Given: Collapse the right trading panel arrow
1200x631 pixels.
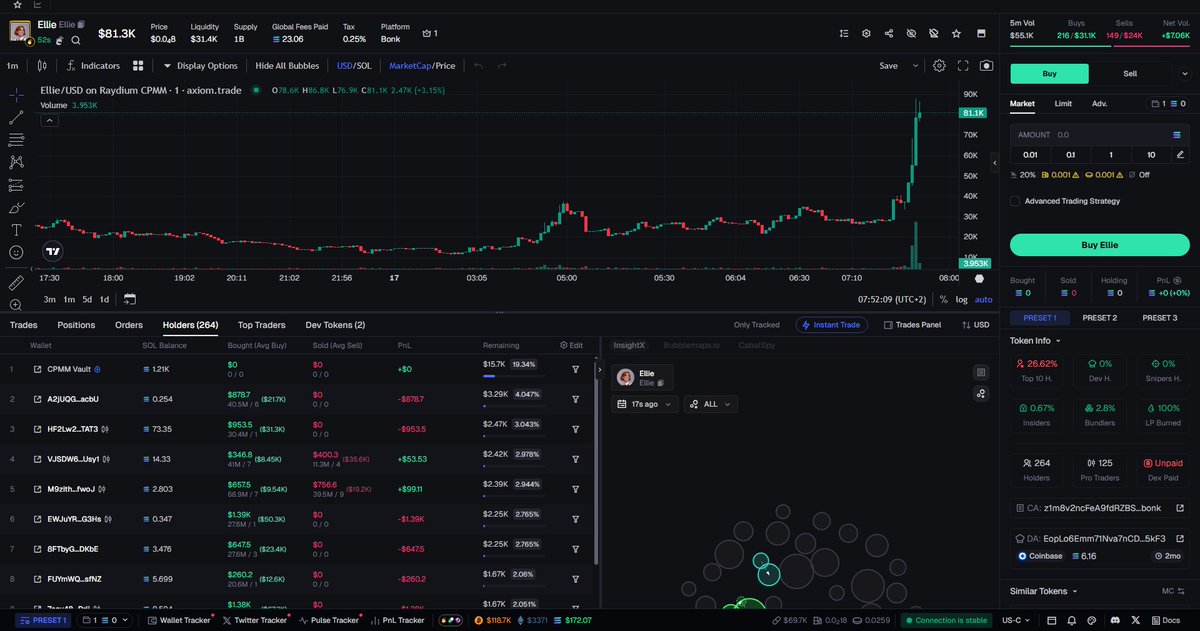Looking at the screenshot, I should [x=995, y=162].
